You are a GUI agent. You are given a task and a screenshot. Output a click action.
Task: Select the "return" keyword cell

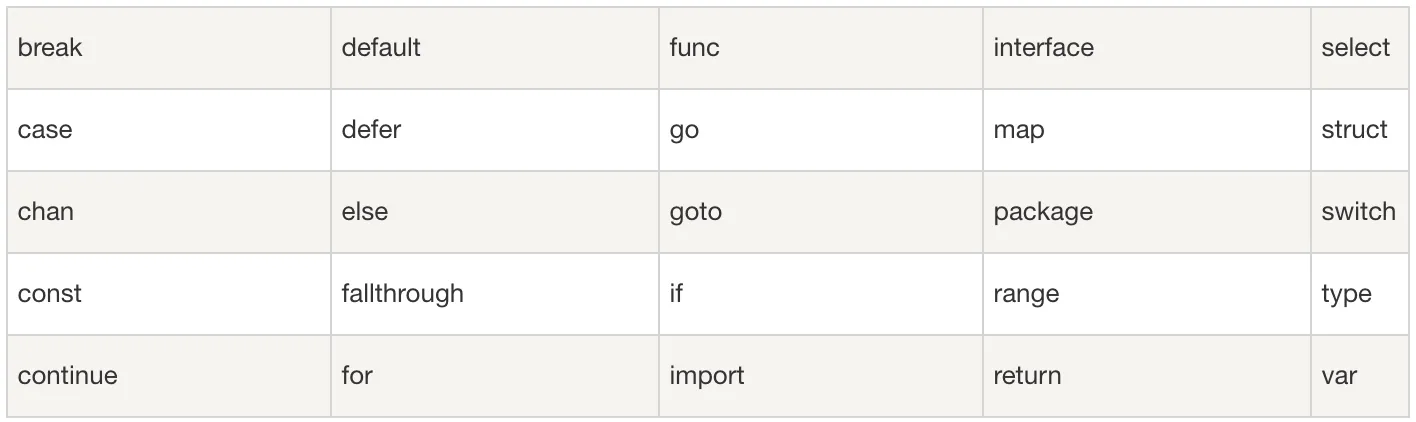pyautogui.click(x=1027, y=376)
